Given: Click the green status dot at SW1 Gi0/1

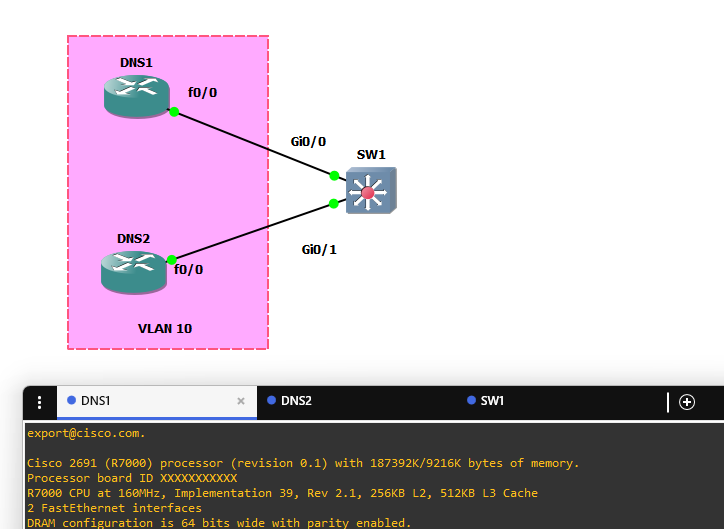Looking at the screenshot, I should [334, 204].
